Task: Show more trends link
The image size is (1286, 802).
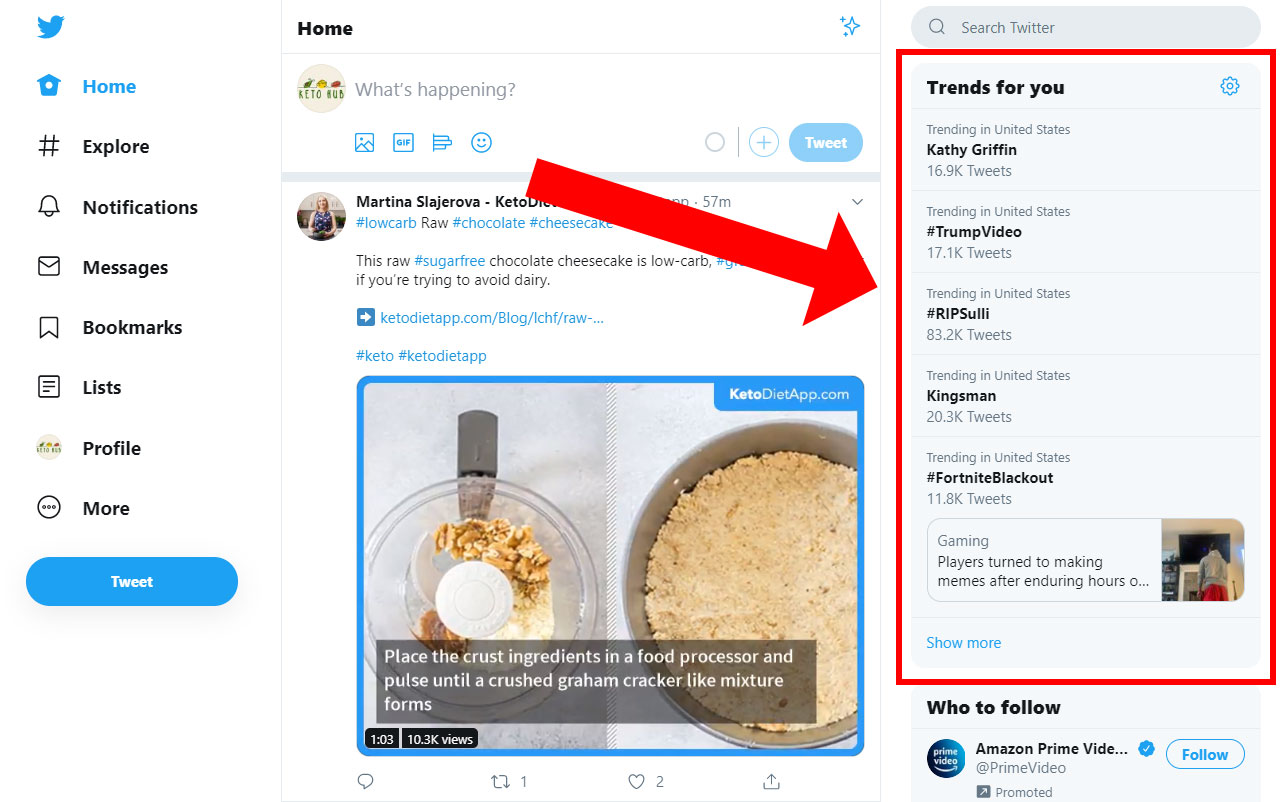Action: (963, 643)
